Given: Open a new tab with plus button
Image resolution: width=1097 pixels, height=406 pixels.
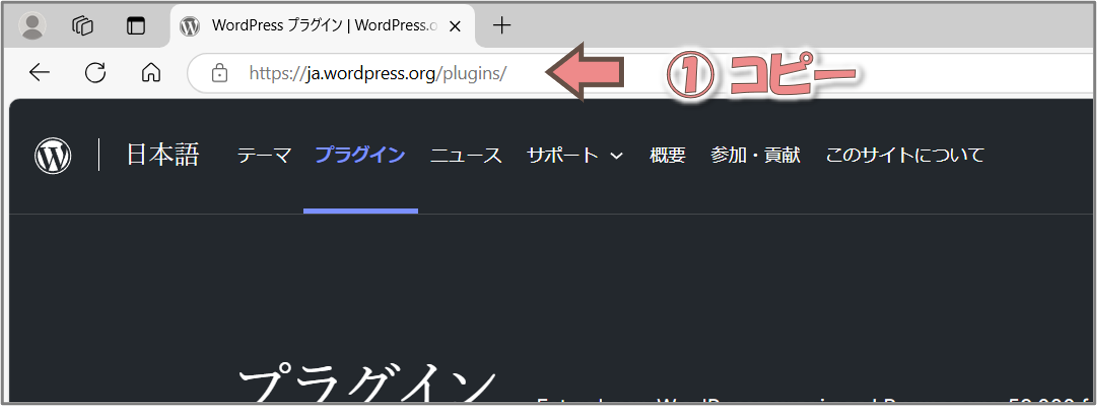Looking at the screenshot, I should click(502, 26).
